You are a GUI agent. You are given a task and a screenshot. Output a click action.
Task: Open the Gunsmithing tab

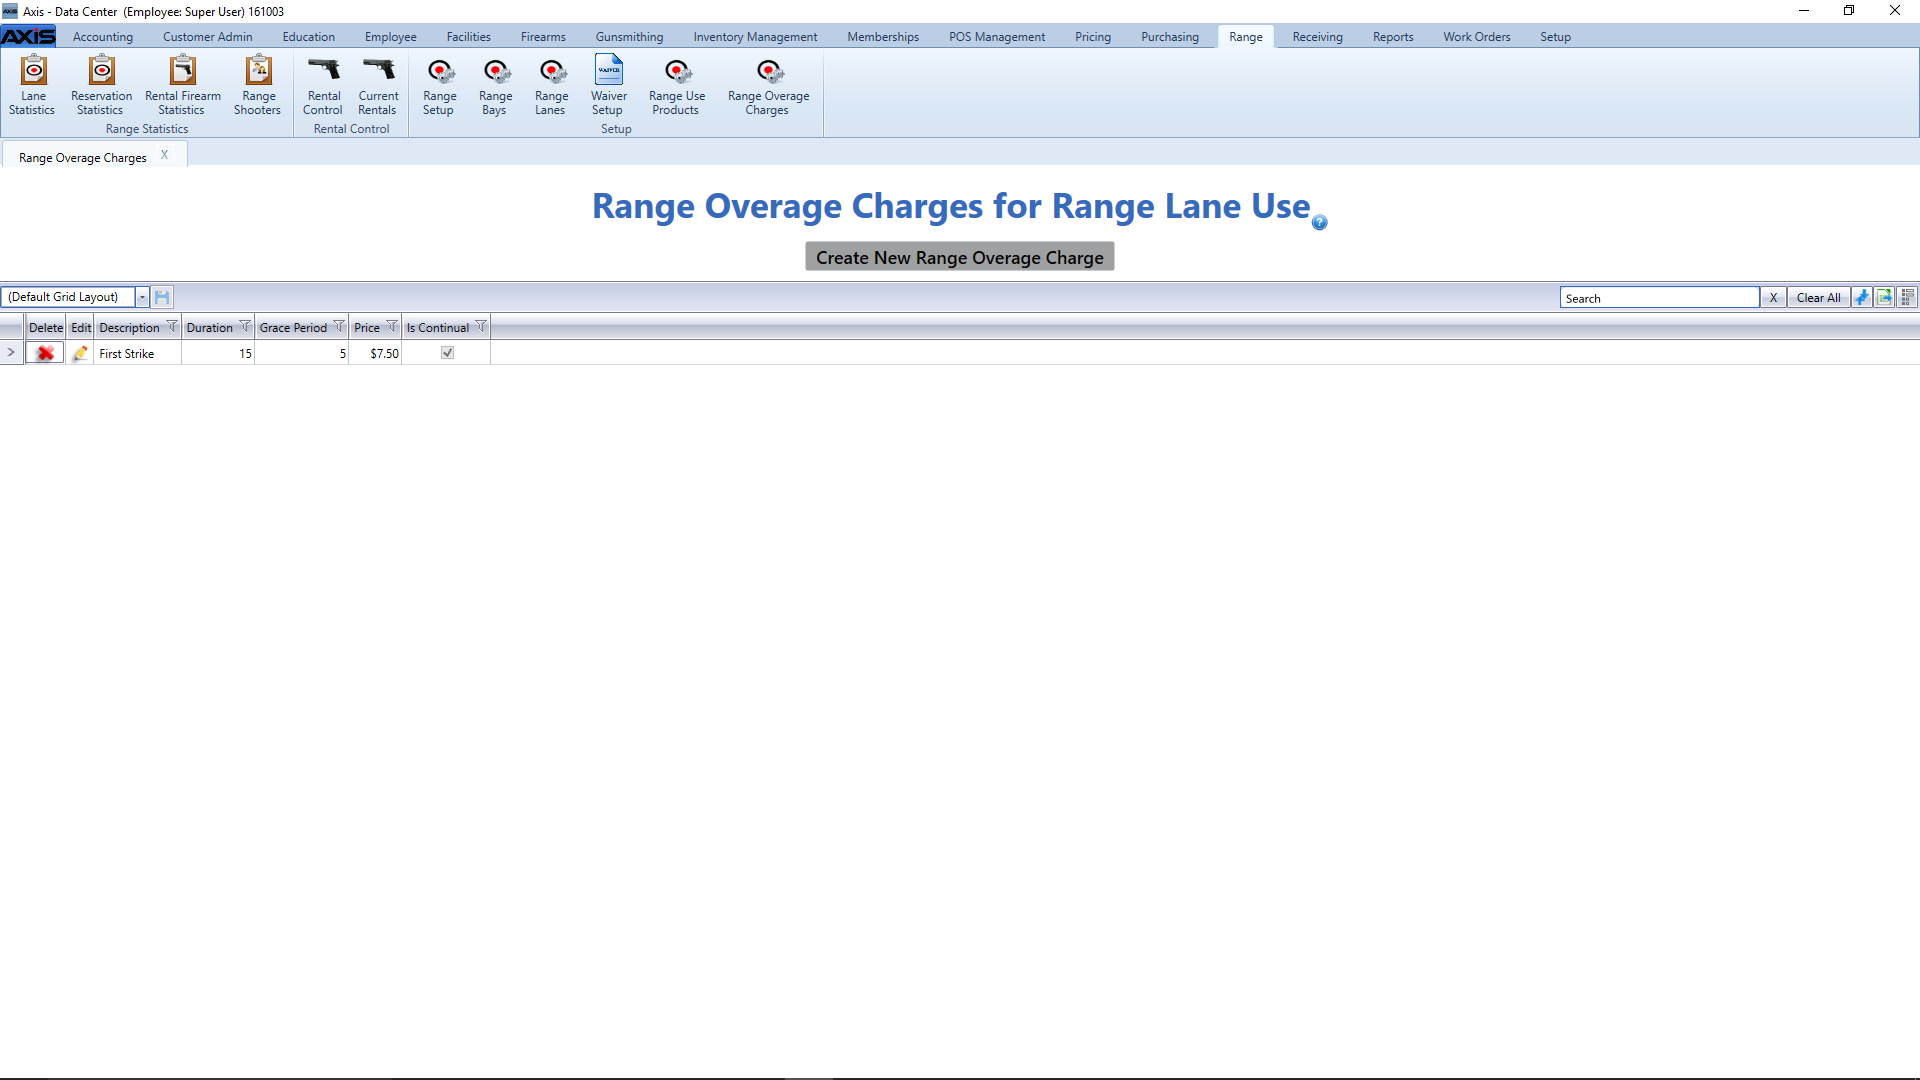629,37
